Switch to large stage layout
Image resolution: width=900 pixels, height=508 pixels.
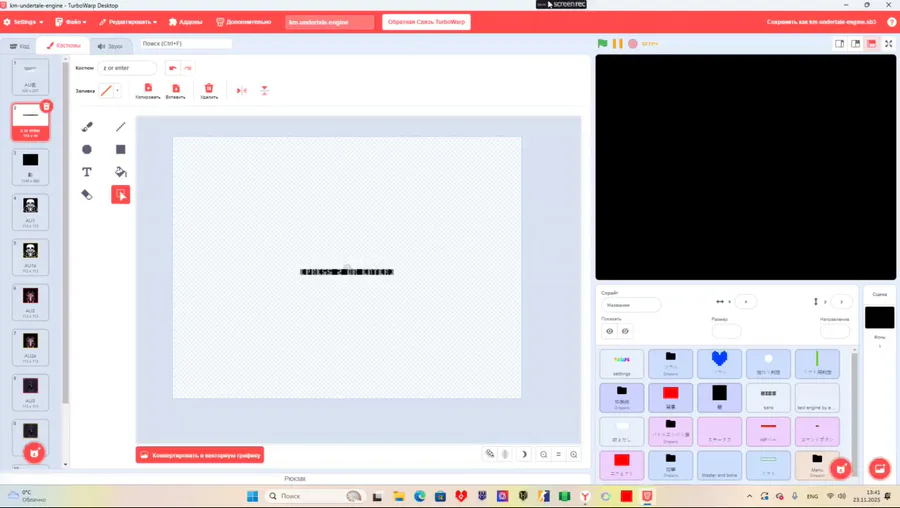pos(871,44)
